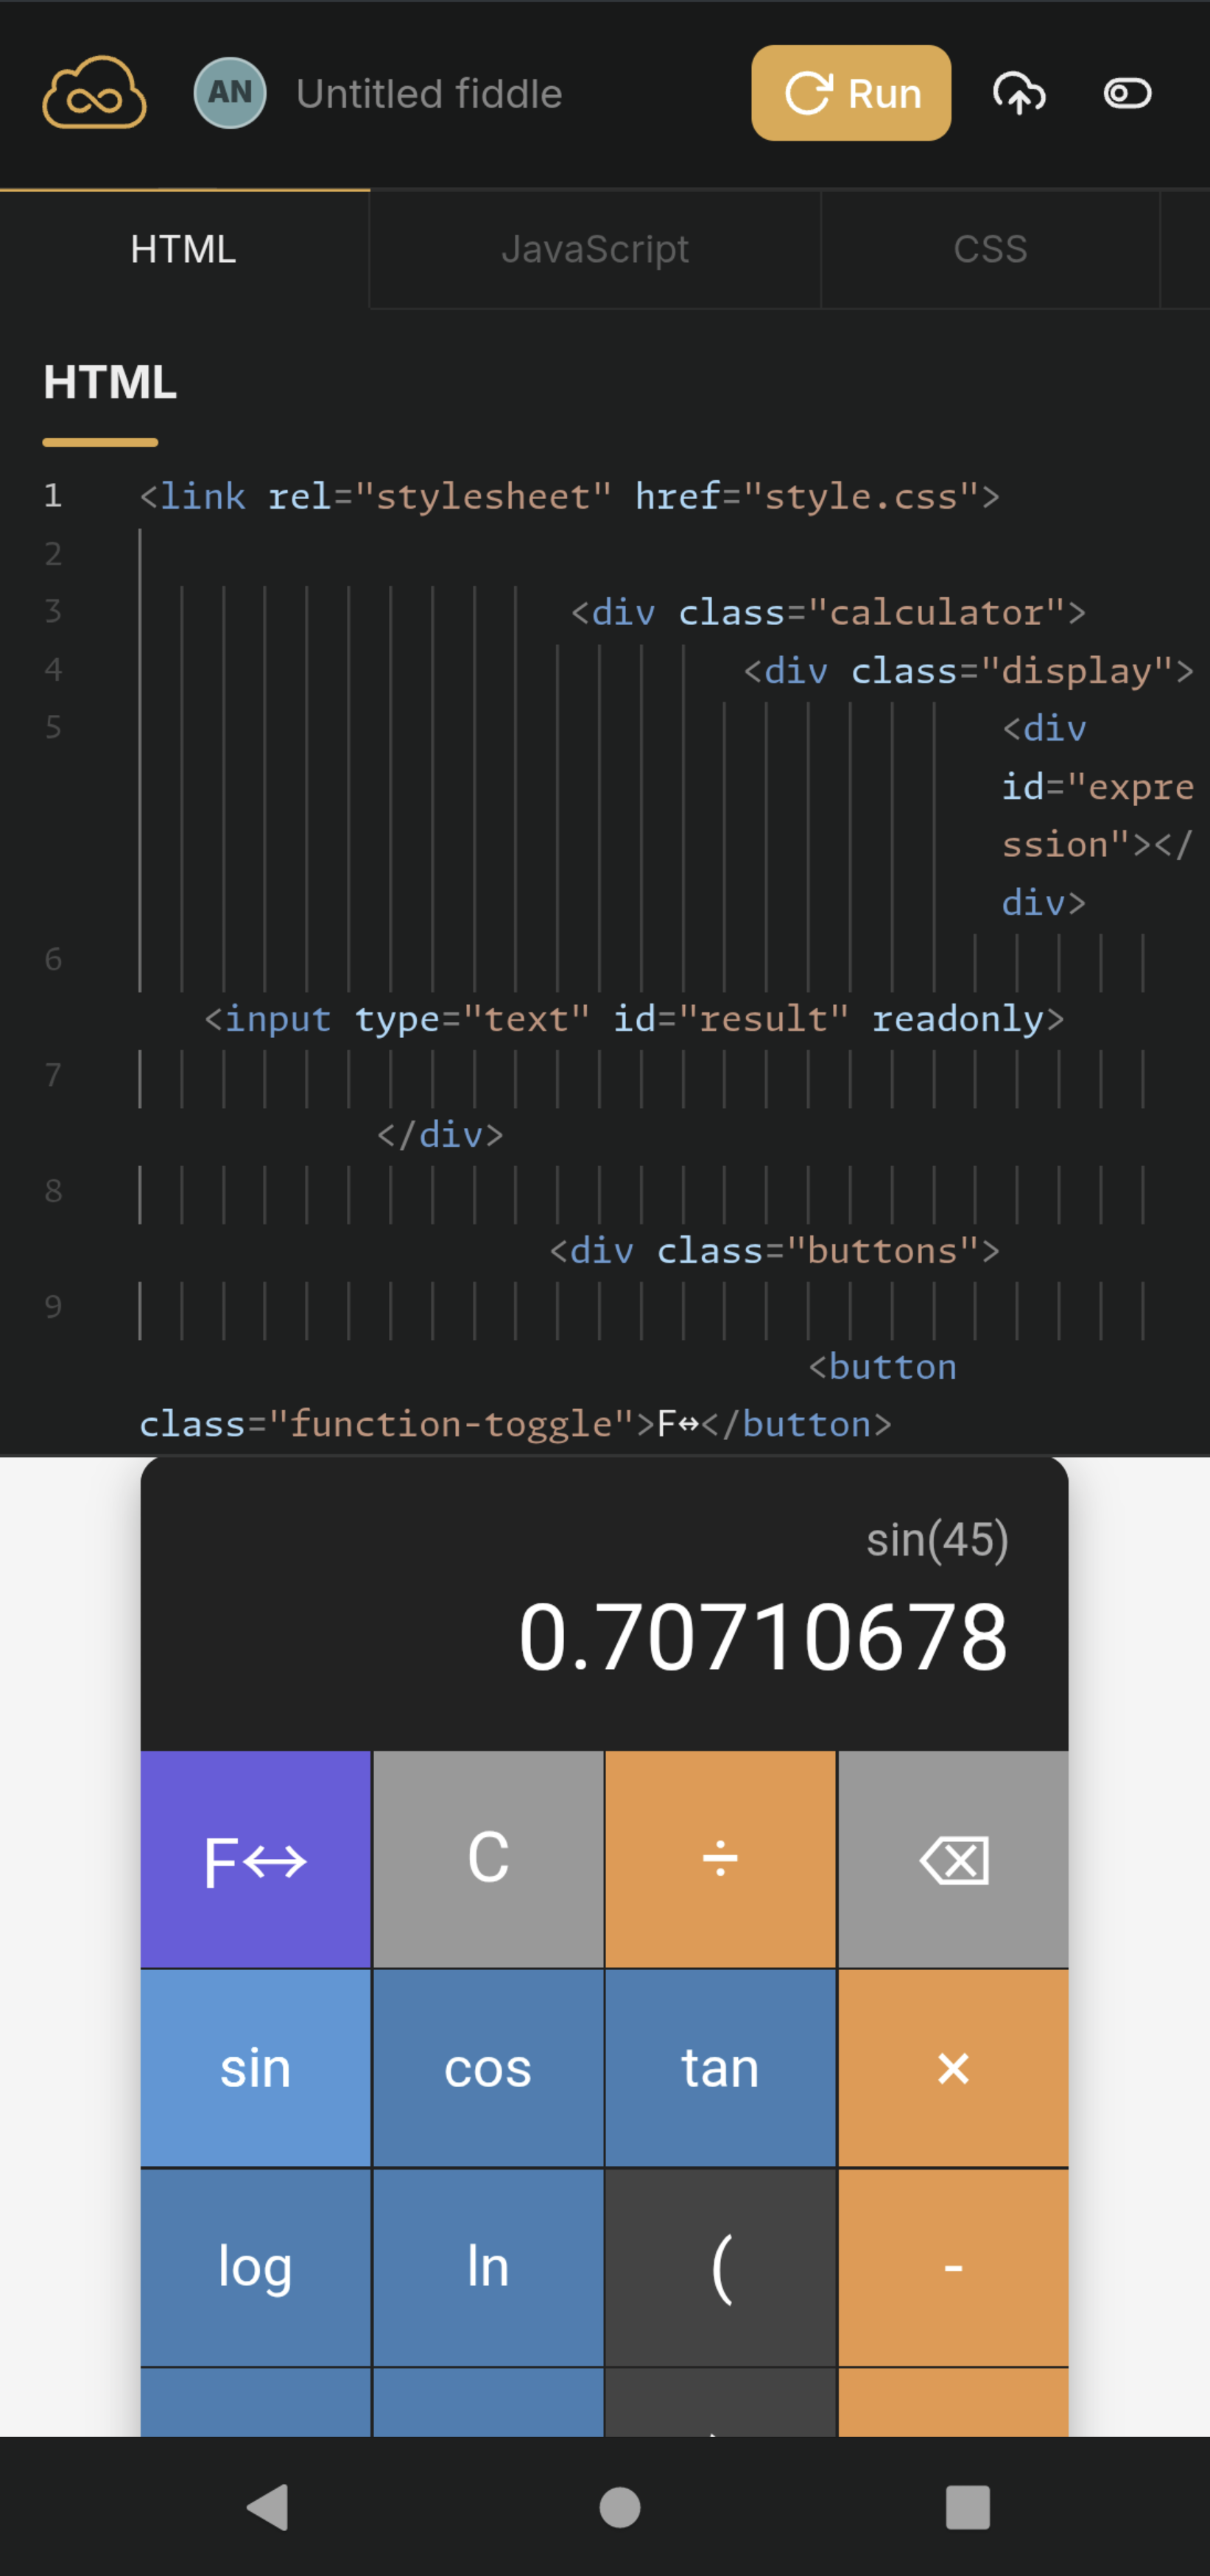The image size is (1210, 2576).
Task: Switch to the JavaScript tab
Action: tap(595, 249)
